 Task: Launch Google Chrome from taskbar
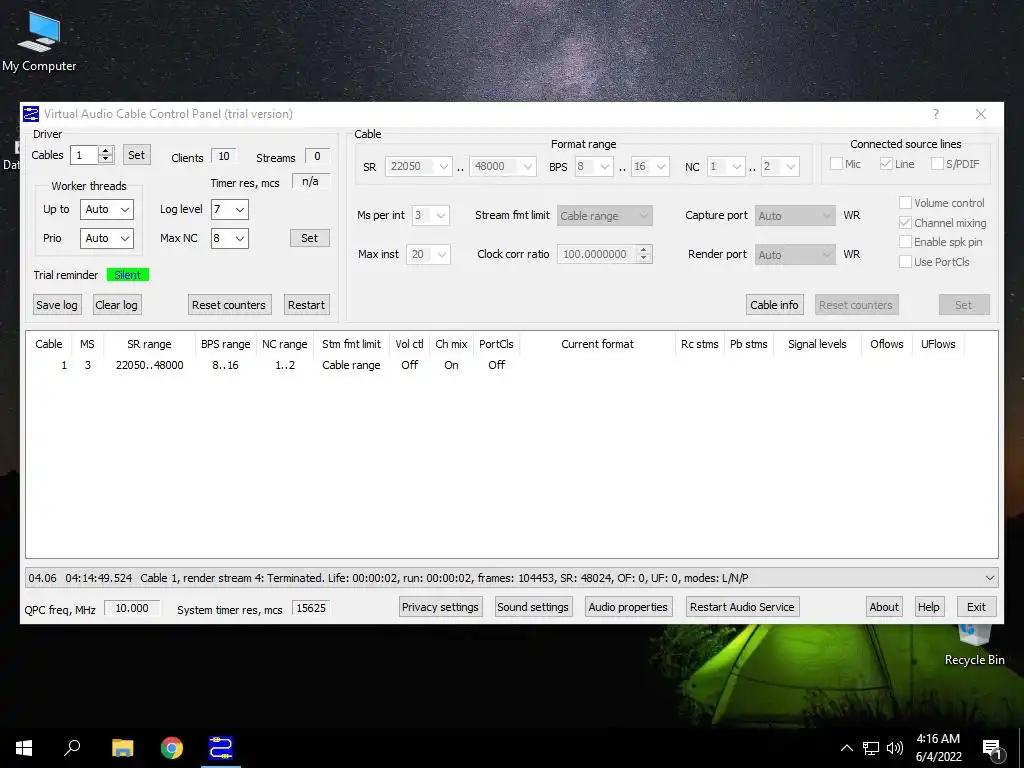[172, 748]
